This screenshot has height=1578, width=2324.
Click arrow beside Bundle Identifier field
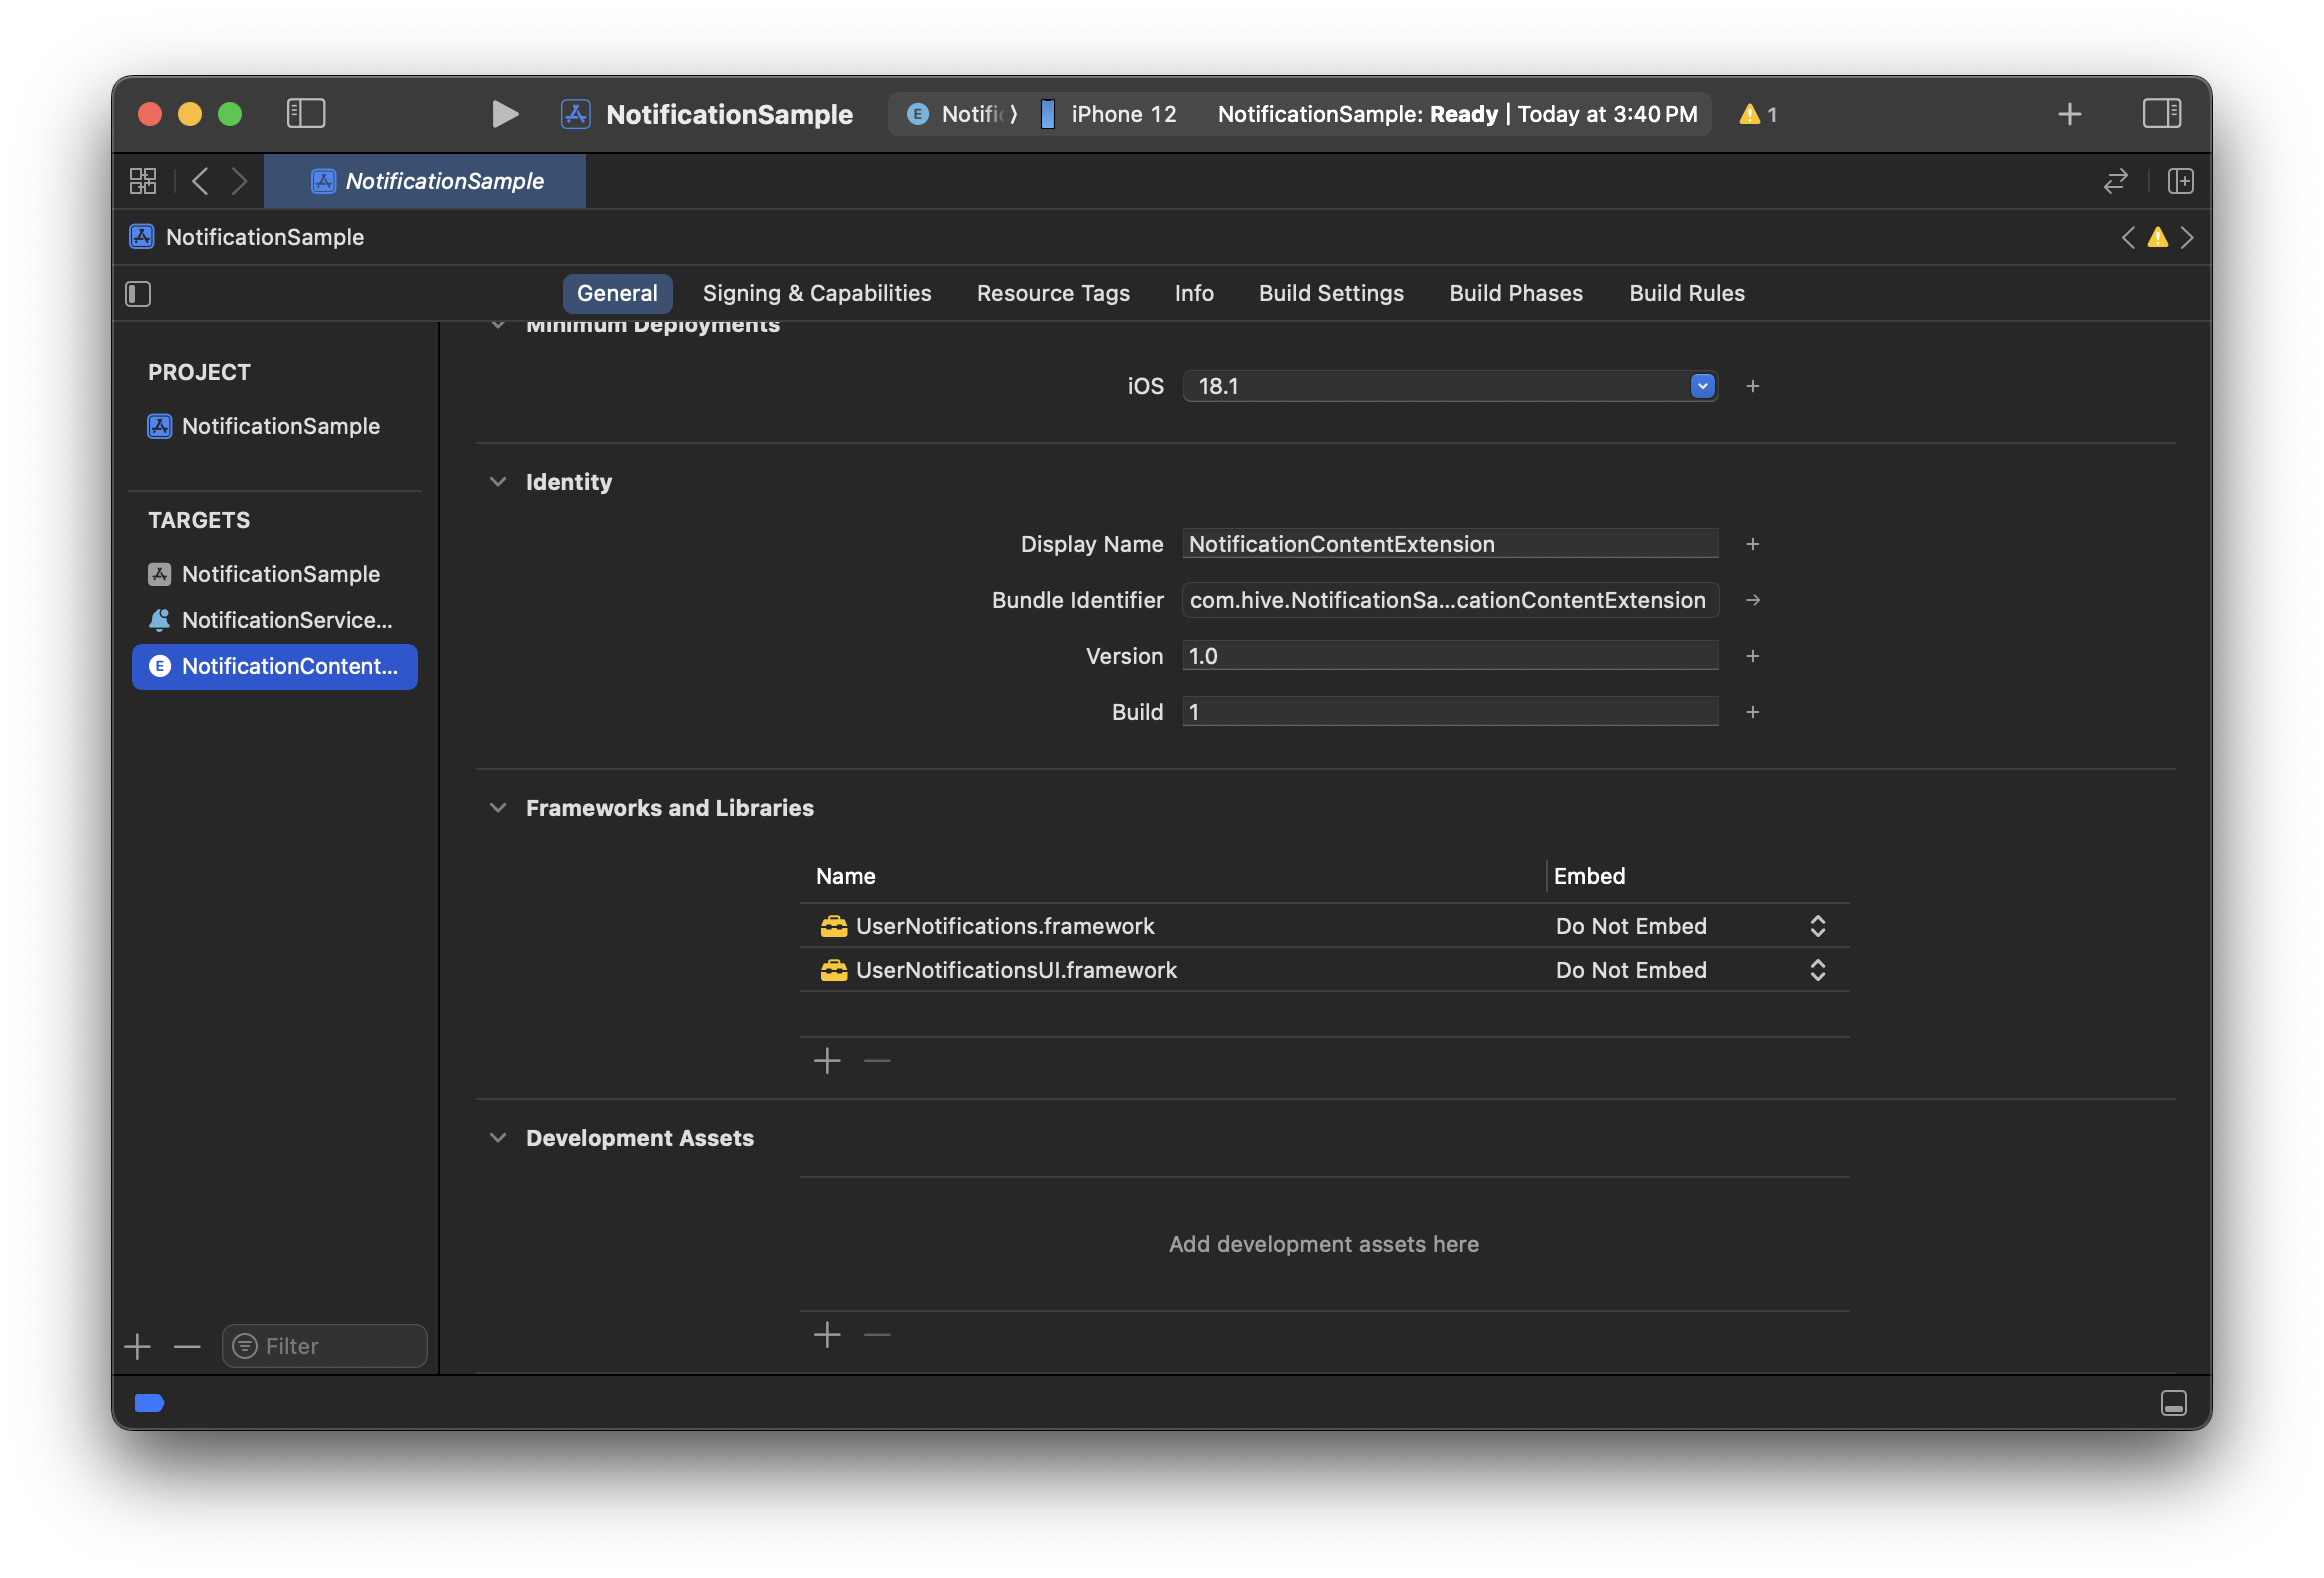click(x=1752, y=600)
